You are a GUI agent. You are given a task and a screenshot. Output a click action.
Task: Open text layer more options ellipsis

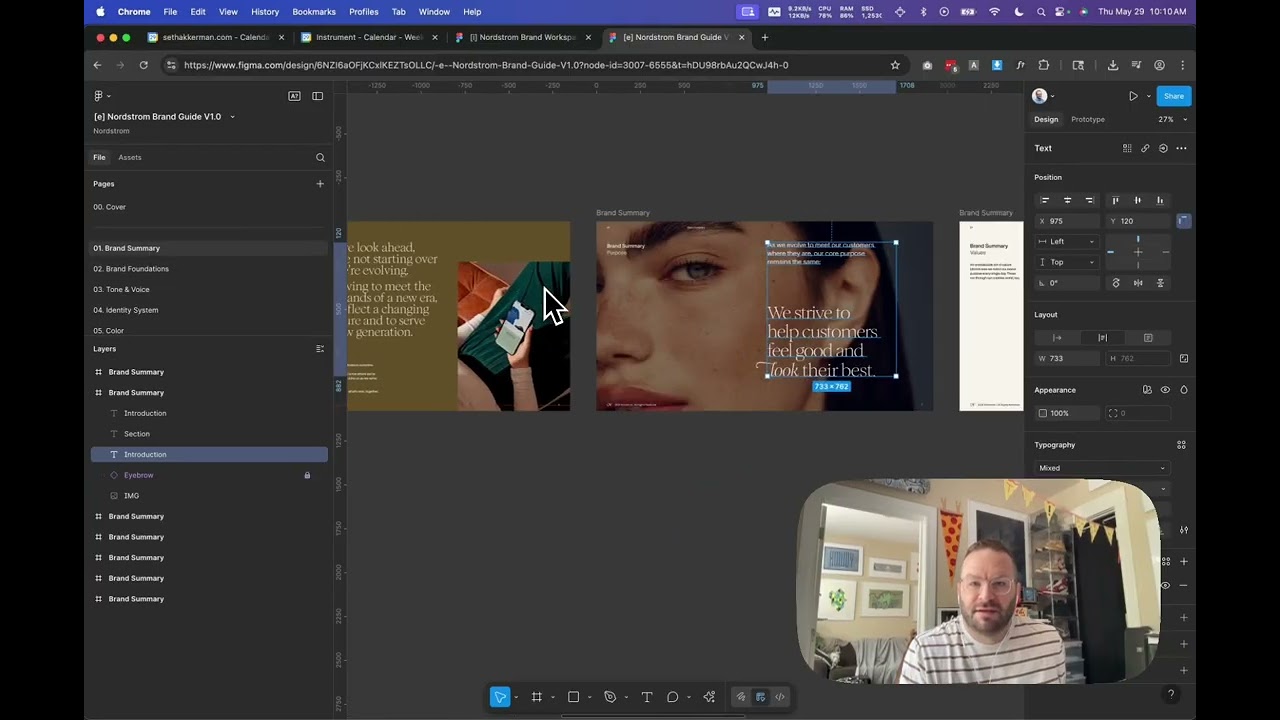[x=1181, y=148]
